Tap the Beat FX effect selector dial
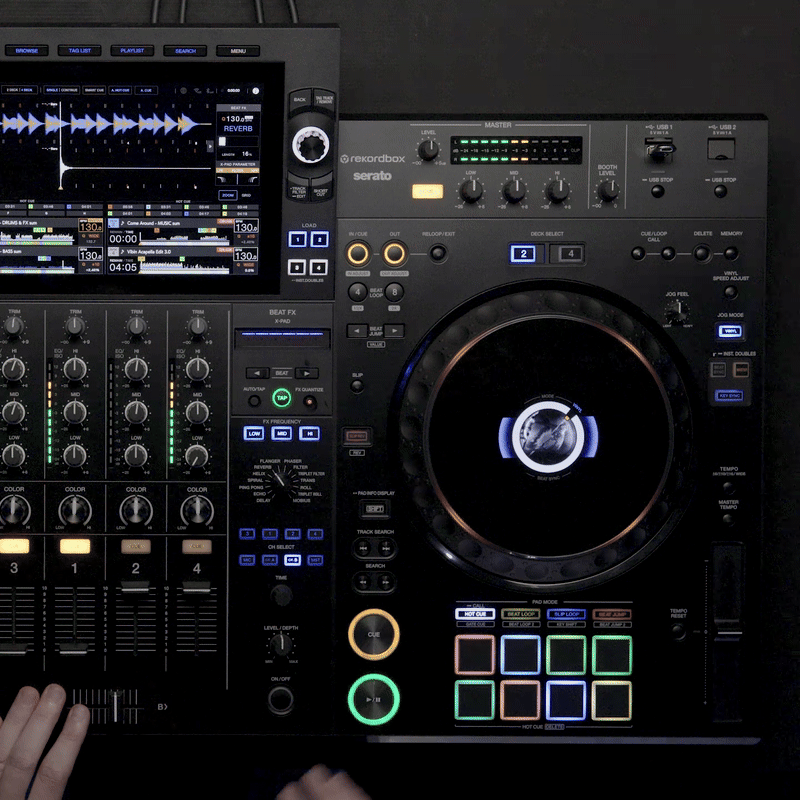Screen dimensions: 800x800 (x=279, y=480)
